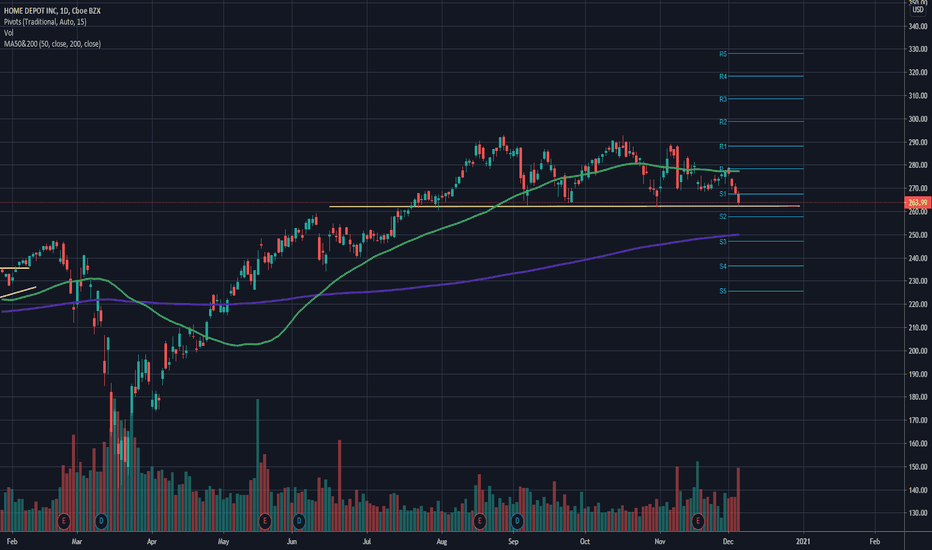
Task: Open the earnings E marker between May and Jun
Action: pos(265,521)
